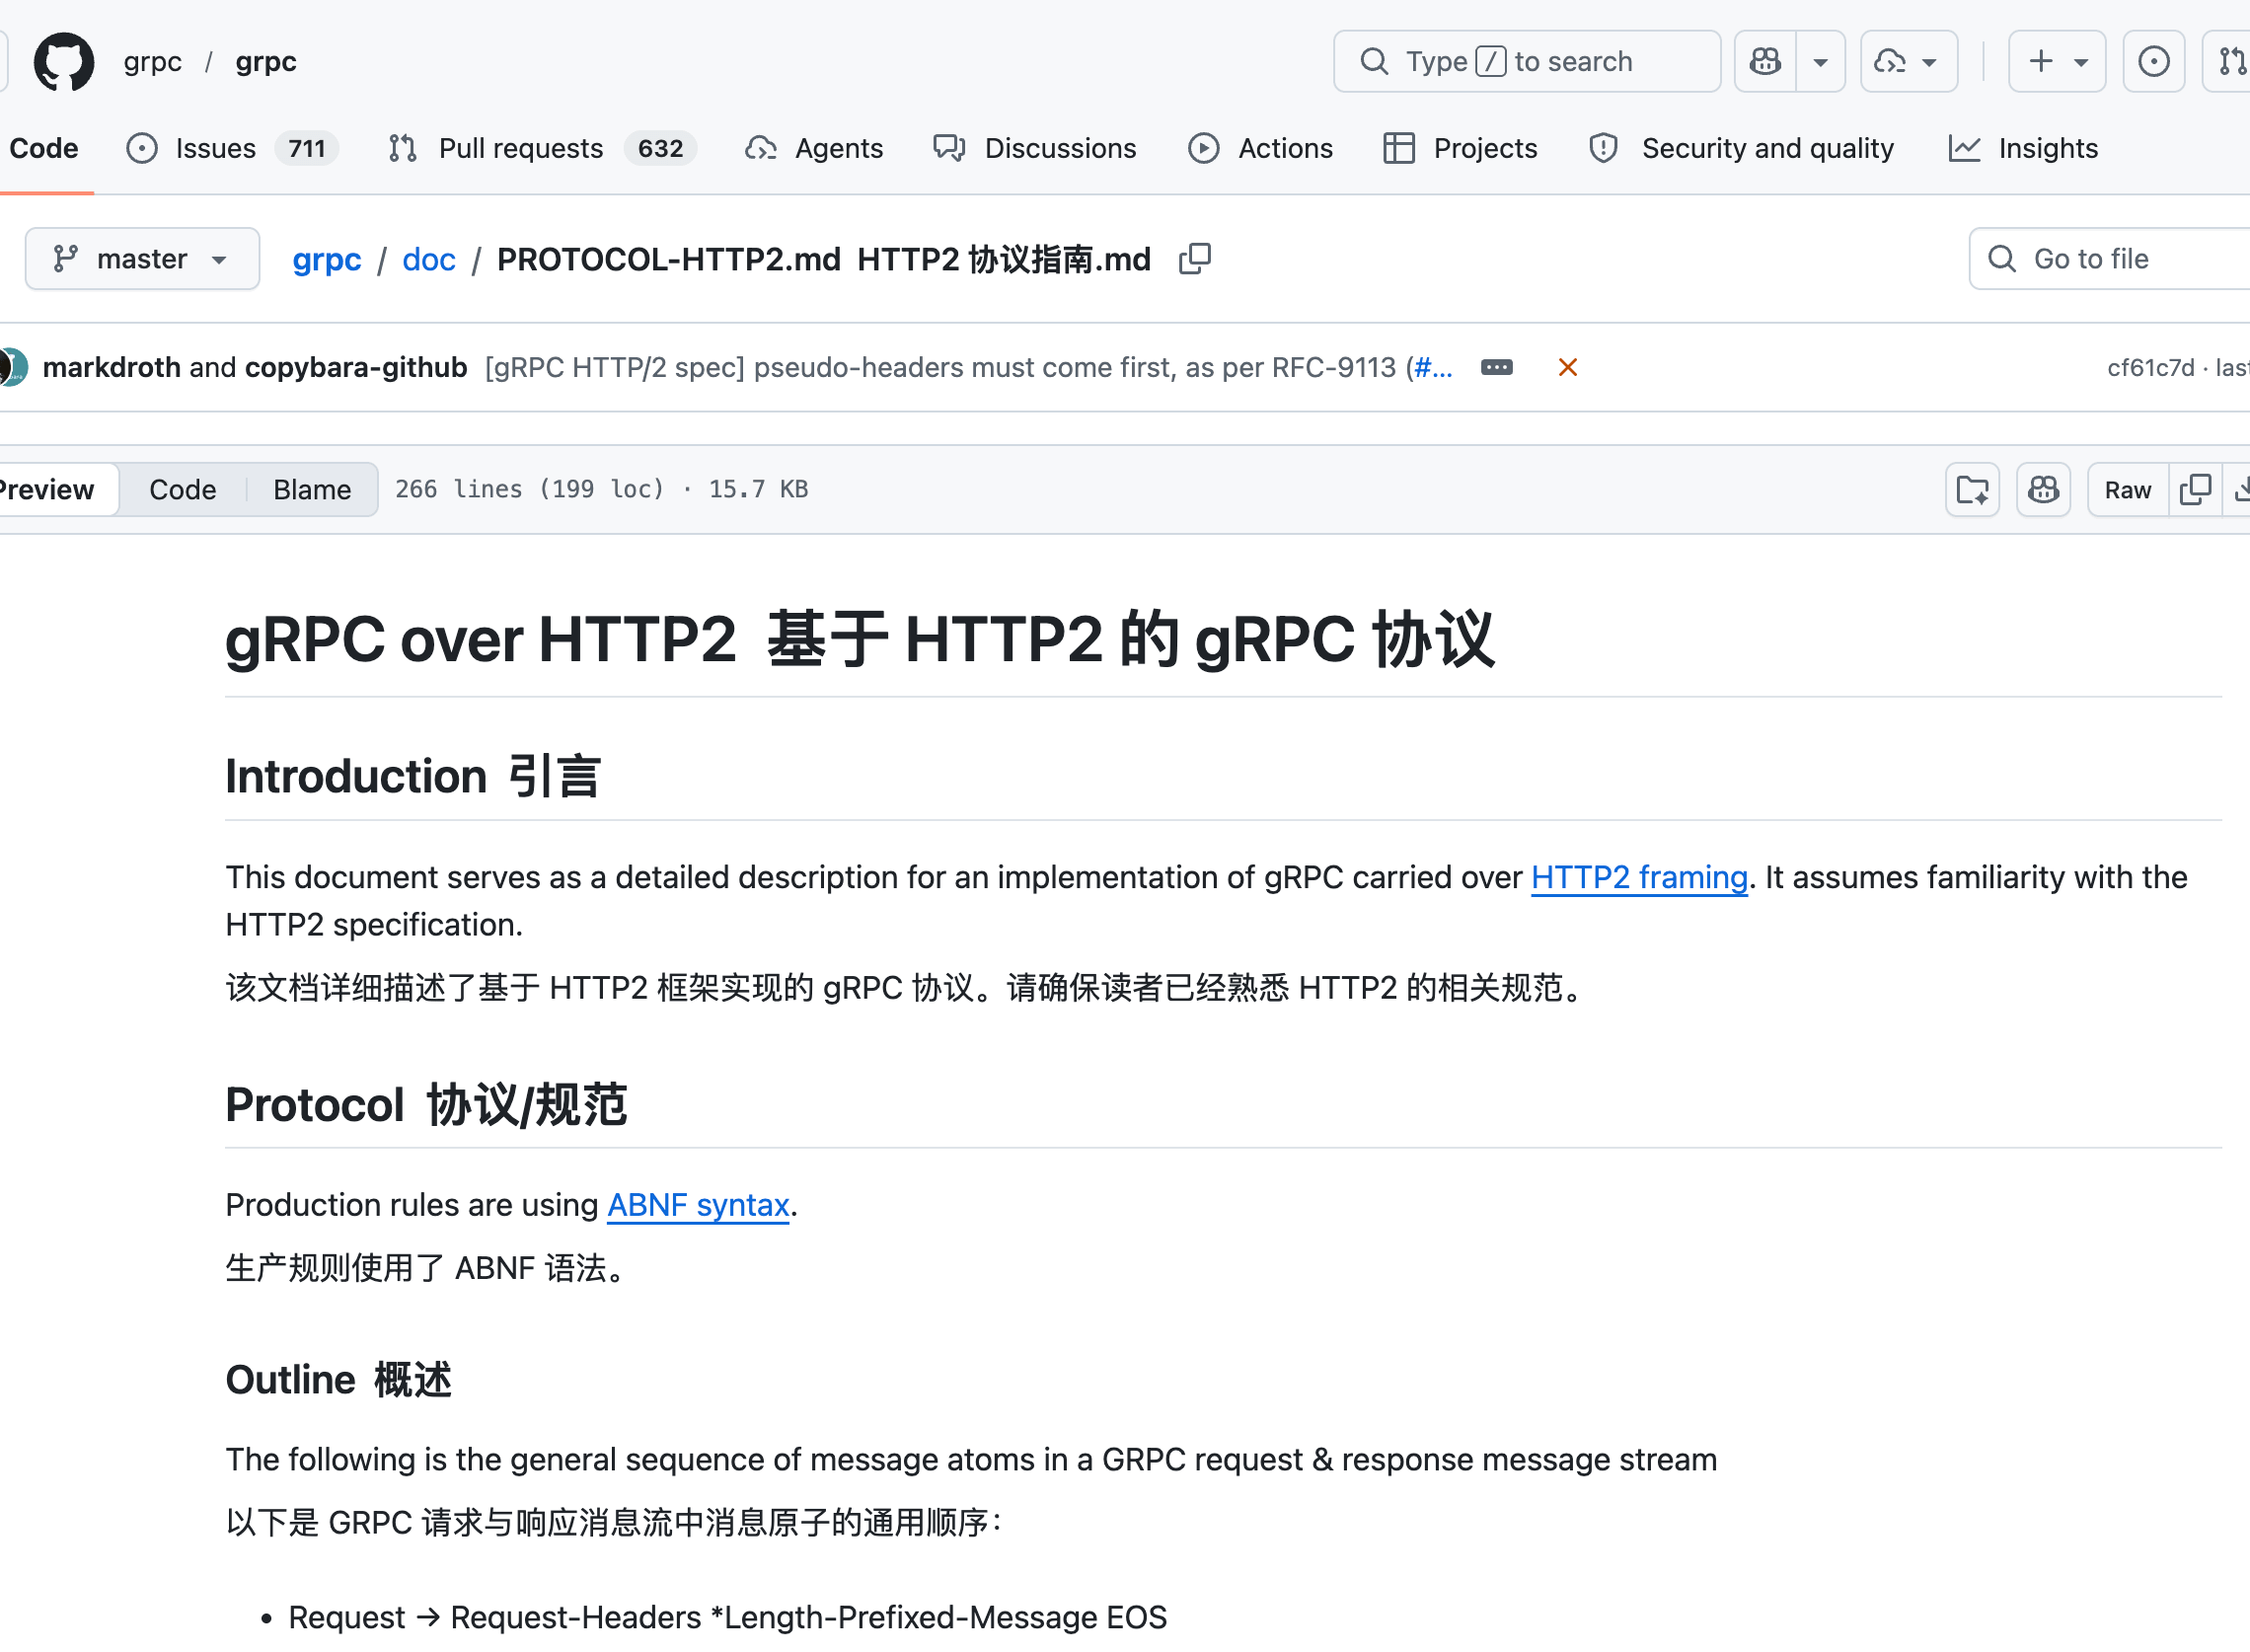Screen dimensions: 2250x1652
Task: Open the HTTP2 framing hyperlink
Action: click(1639, 878)
